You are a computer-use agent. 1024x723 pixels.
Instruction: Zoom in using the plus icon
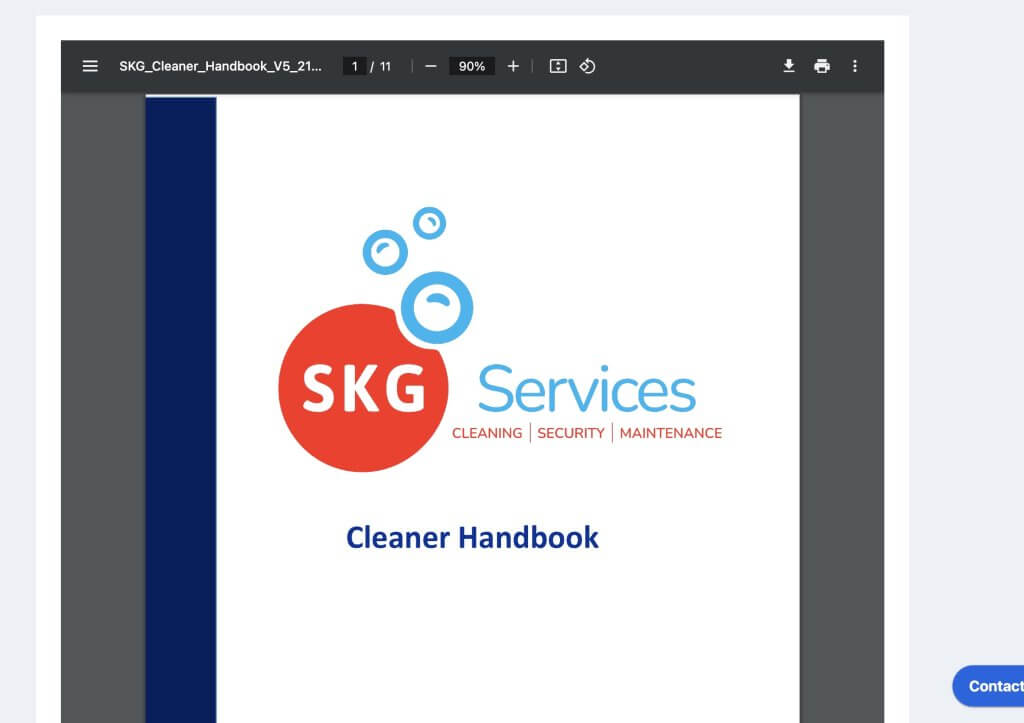512,66
